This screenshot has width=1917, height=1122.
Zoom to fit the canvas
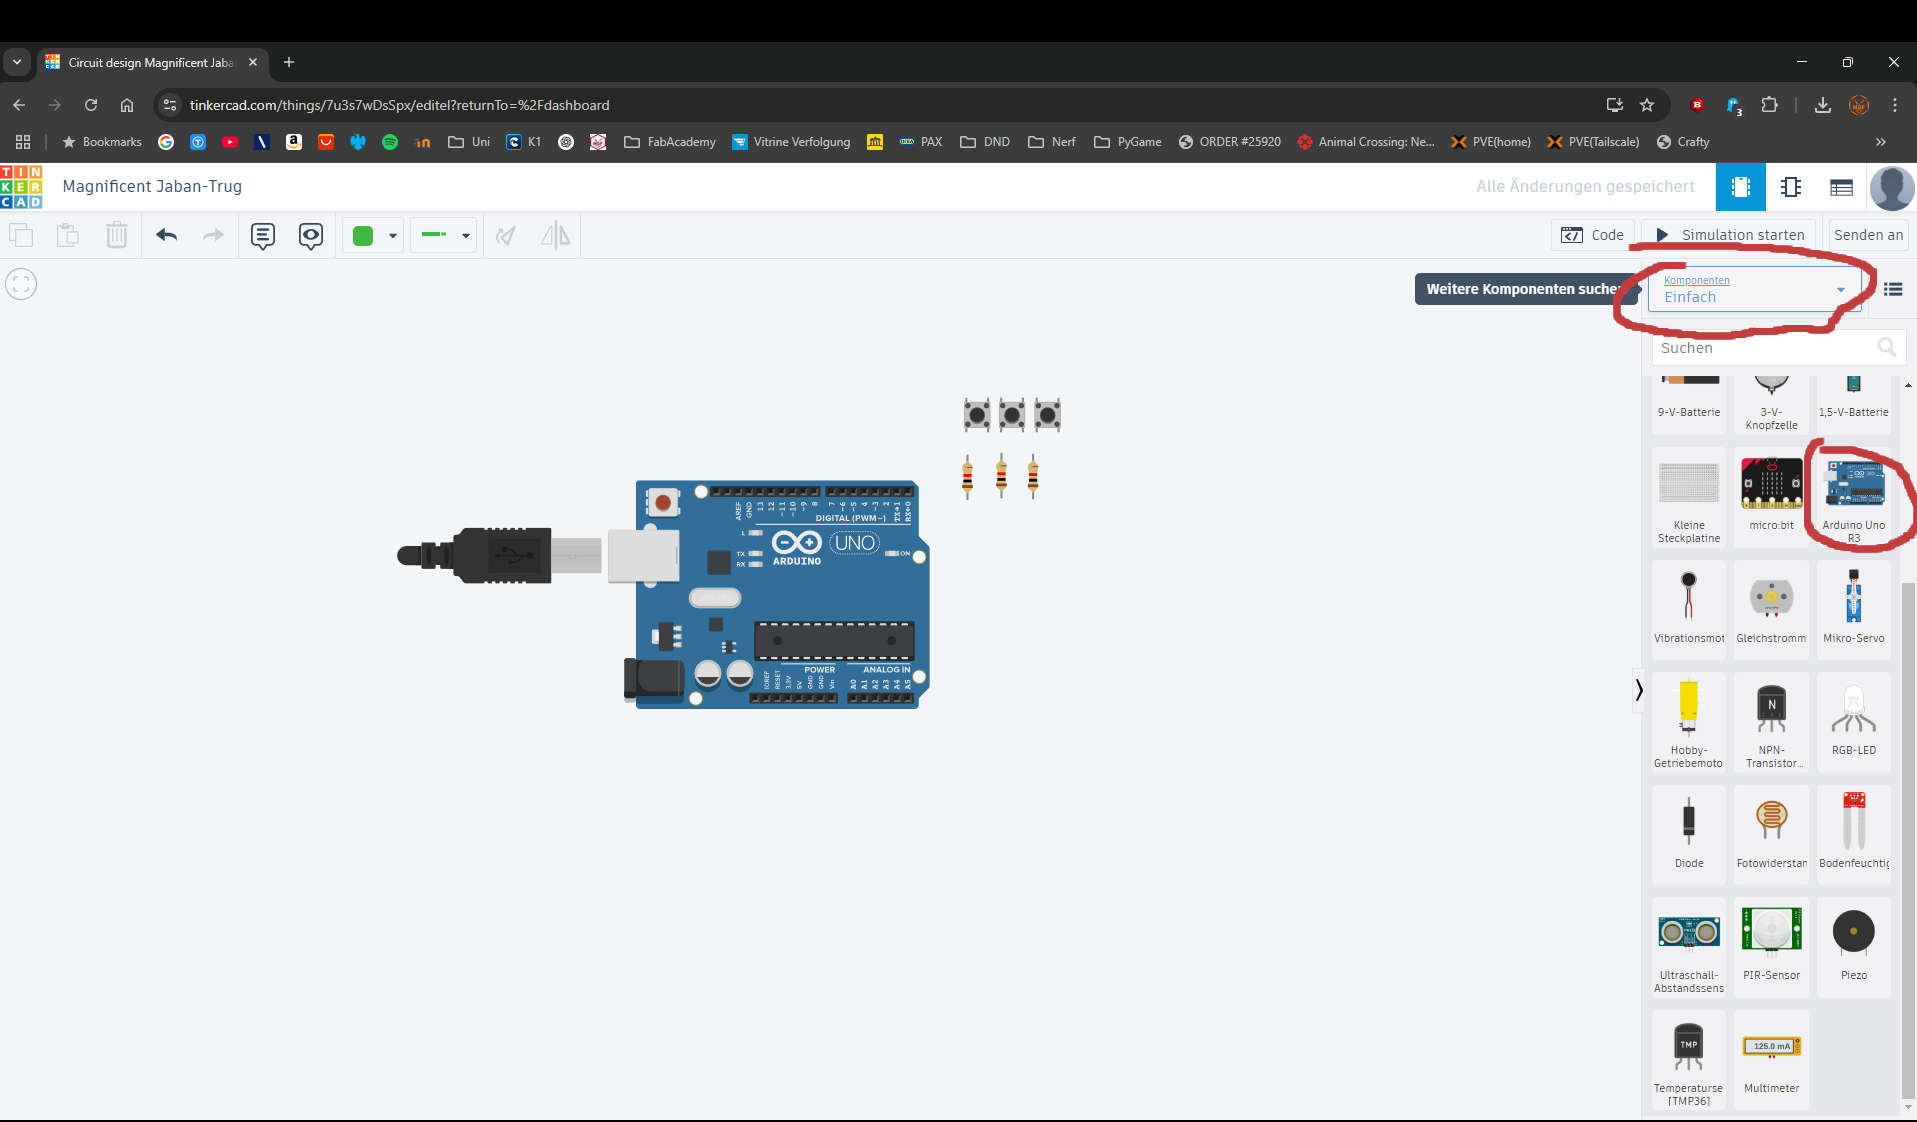tap(21, 285)
